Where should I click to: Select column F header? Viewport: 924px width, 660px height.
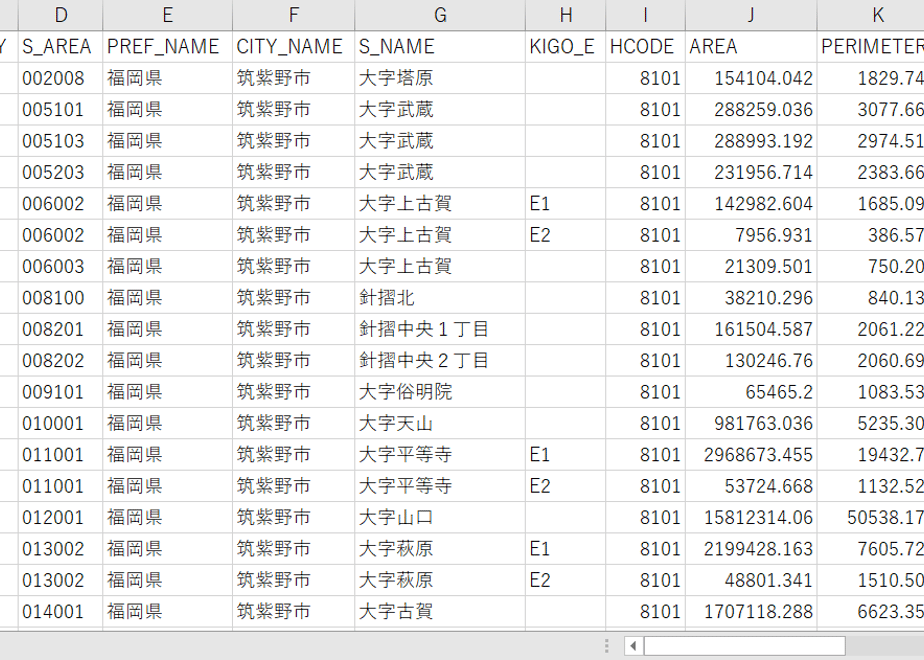click(x=293, y=15)
